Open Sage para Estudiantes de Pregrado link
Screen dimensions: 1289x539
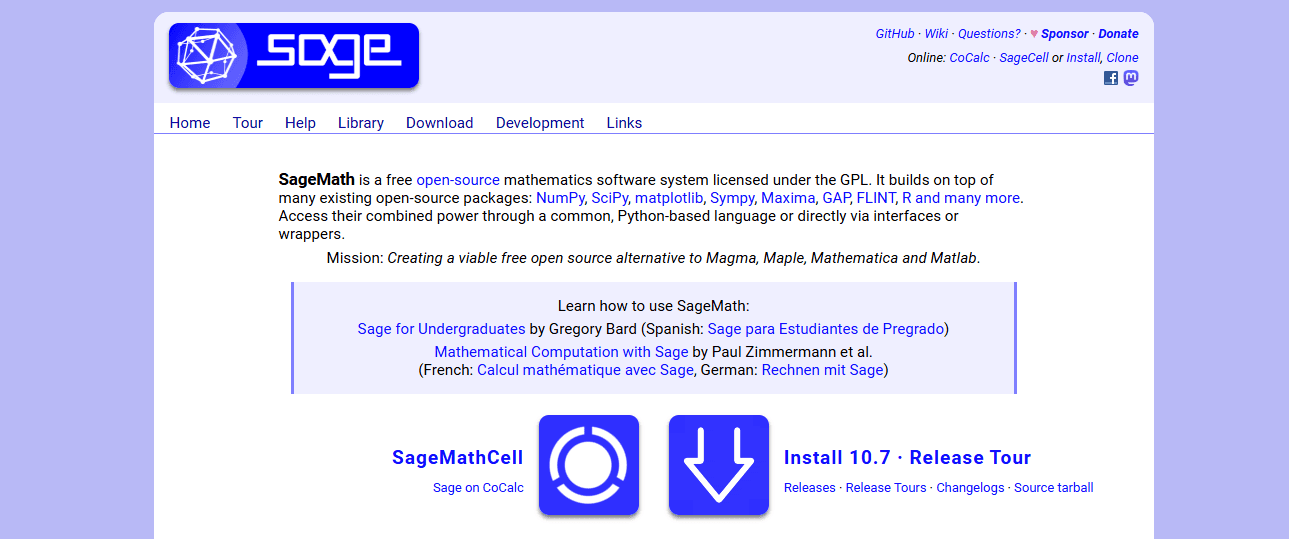point(825,329)
